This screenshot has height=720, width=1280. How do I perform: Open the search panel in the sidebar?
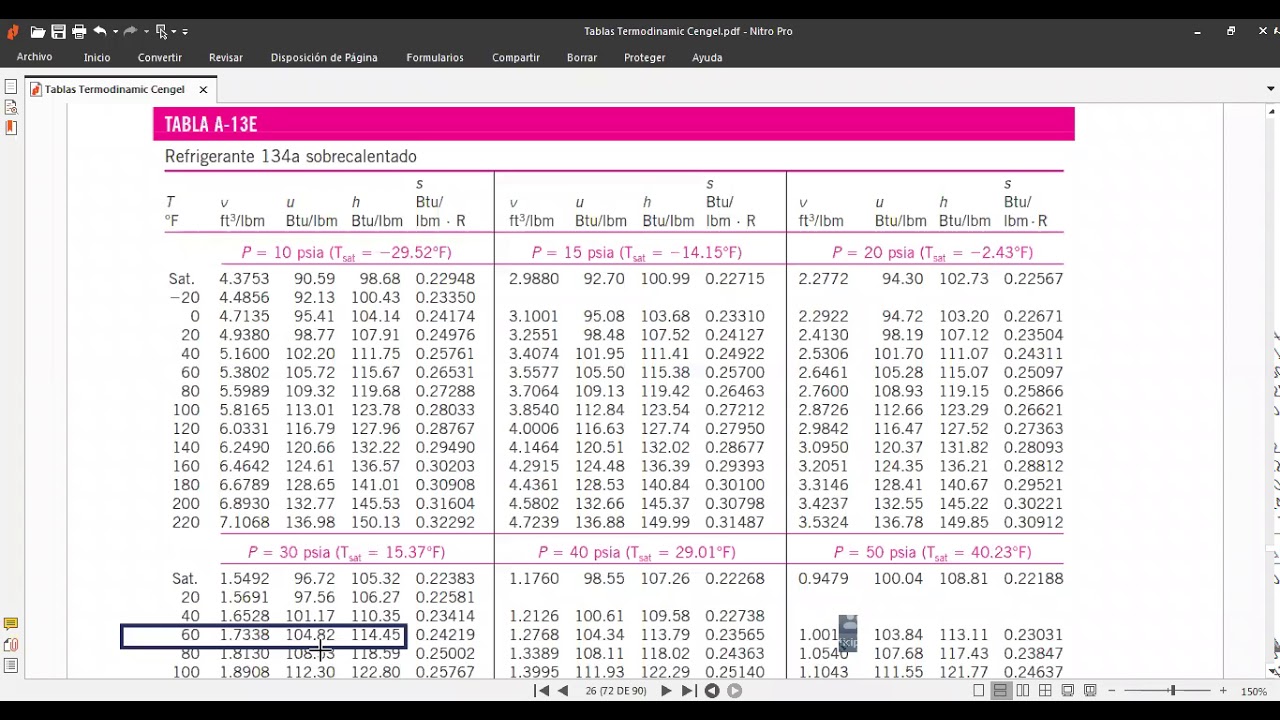[x=11, y=107]
